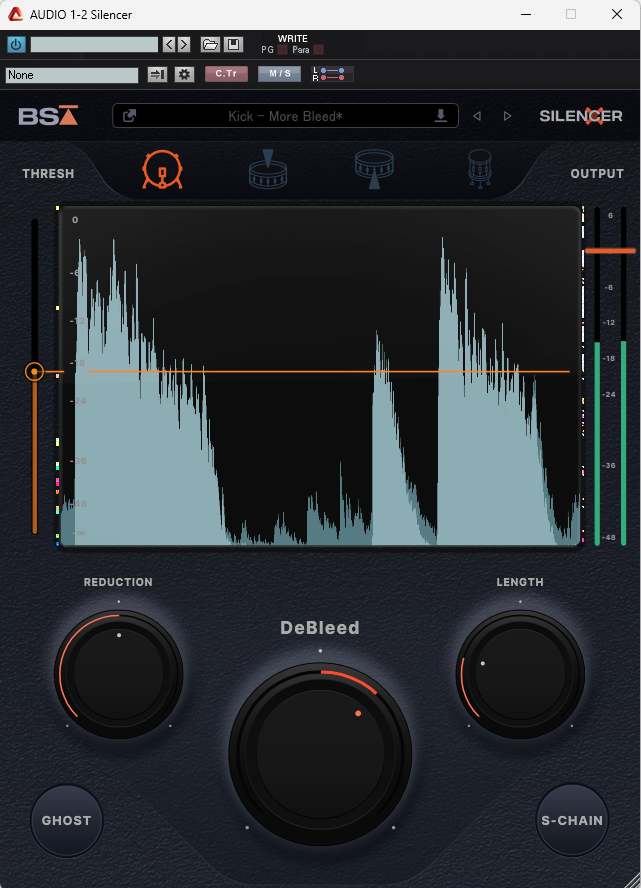Click the SILENCER logo
This screenshot has width=641, height=888.
[580, 116]
